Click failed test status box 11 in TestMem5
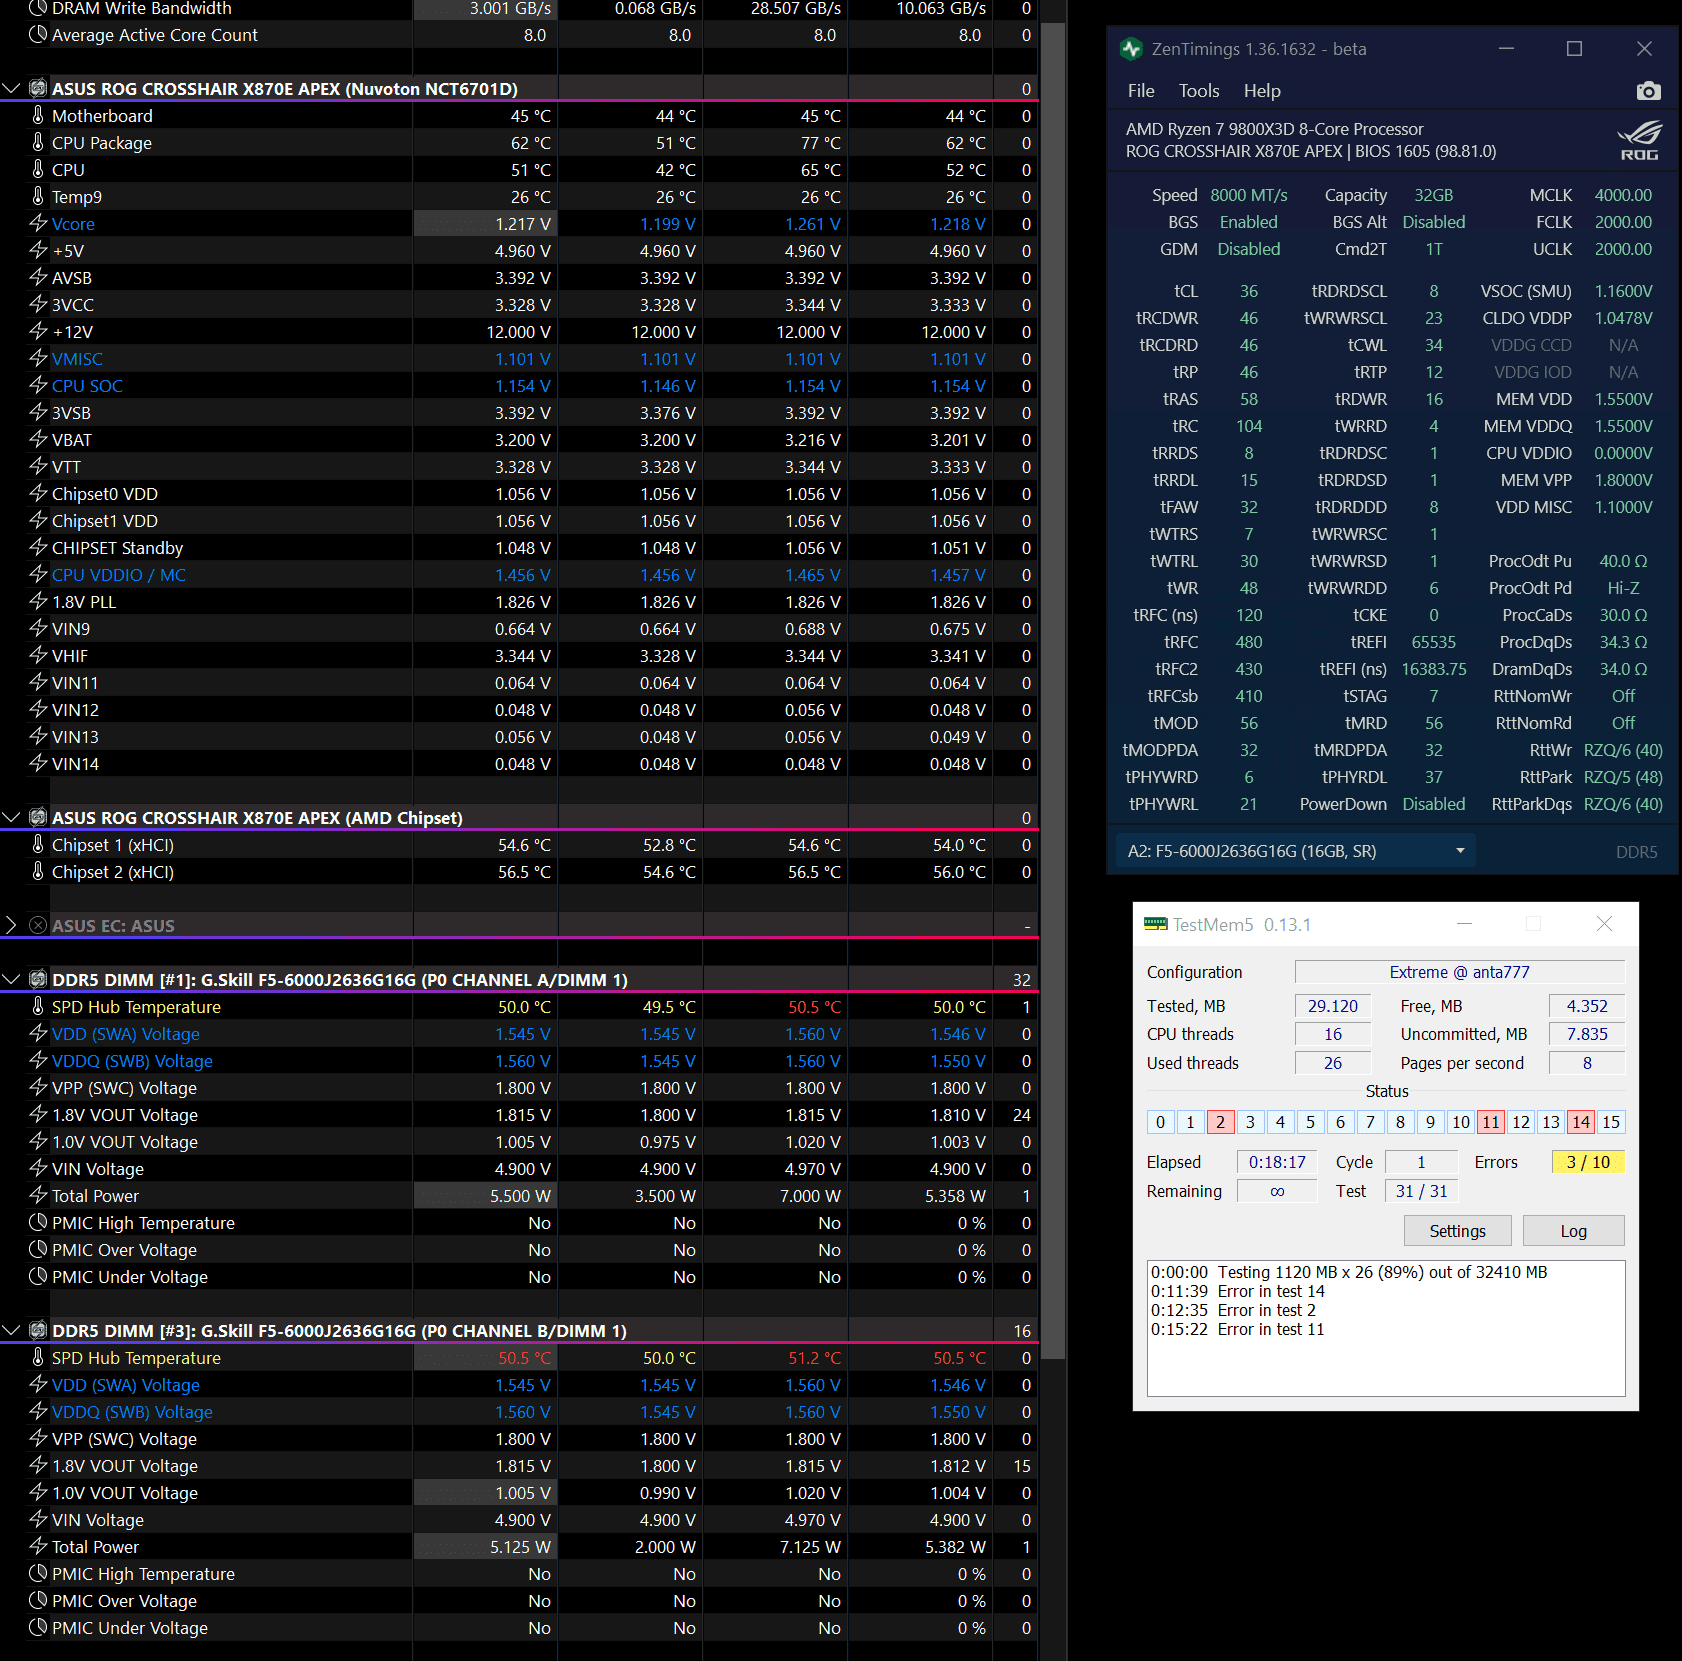 coord(1491,1122)
